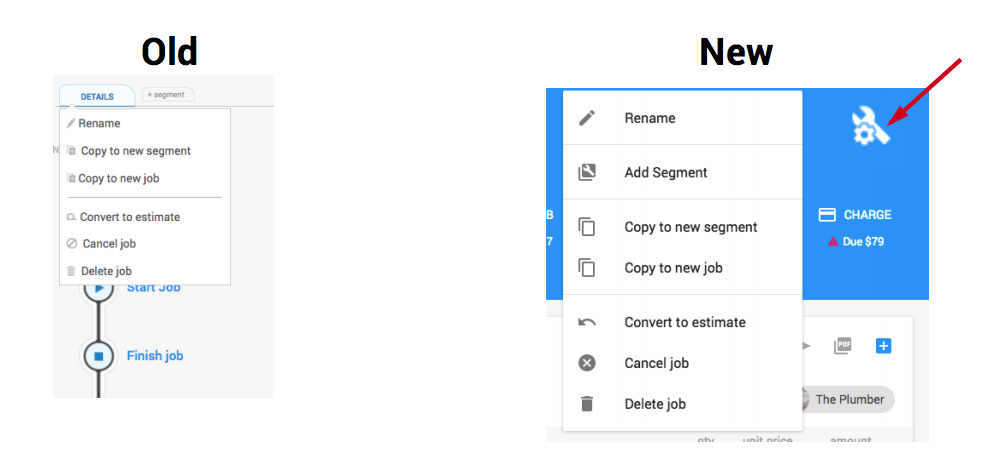The image size is (982, 470).
Task: Click the Start Job link
Action: point(153,287)
